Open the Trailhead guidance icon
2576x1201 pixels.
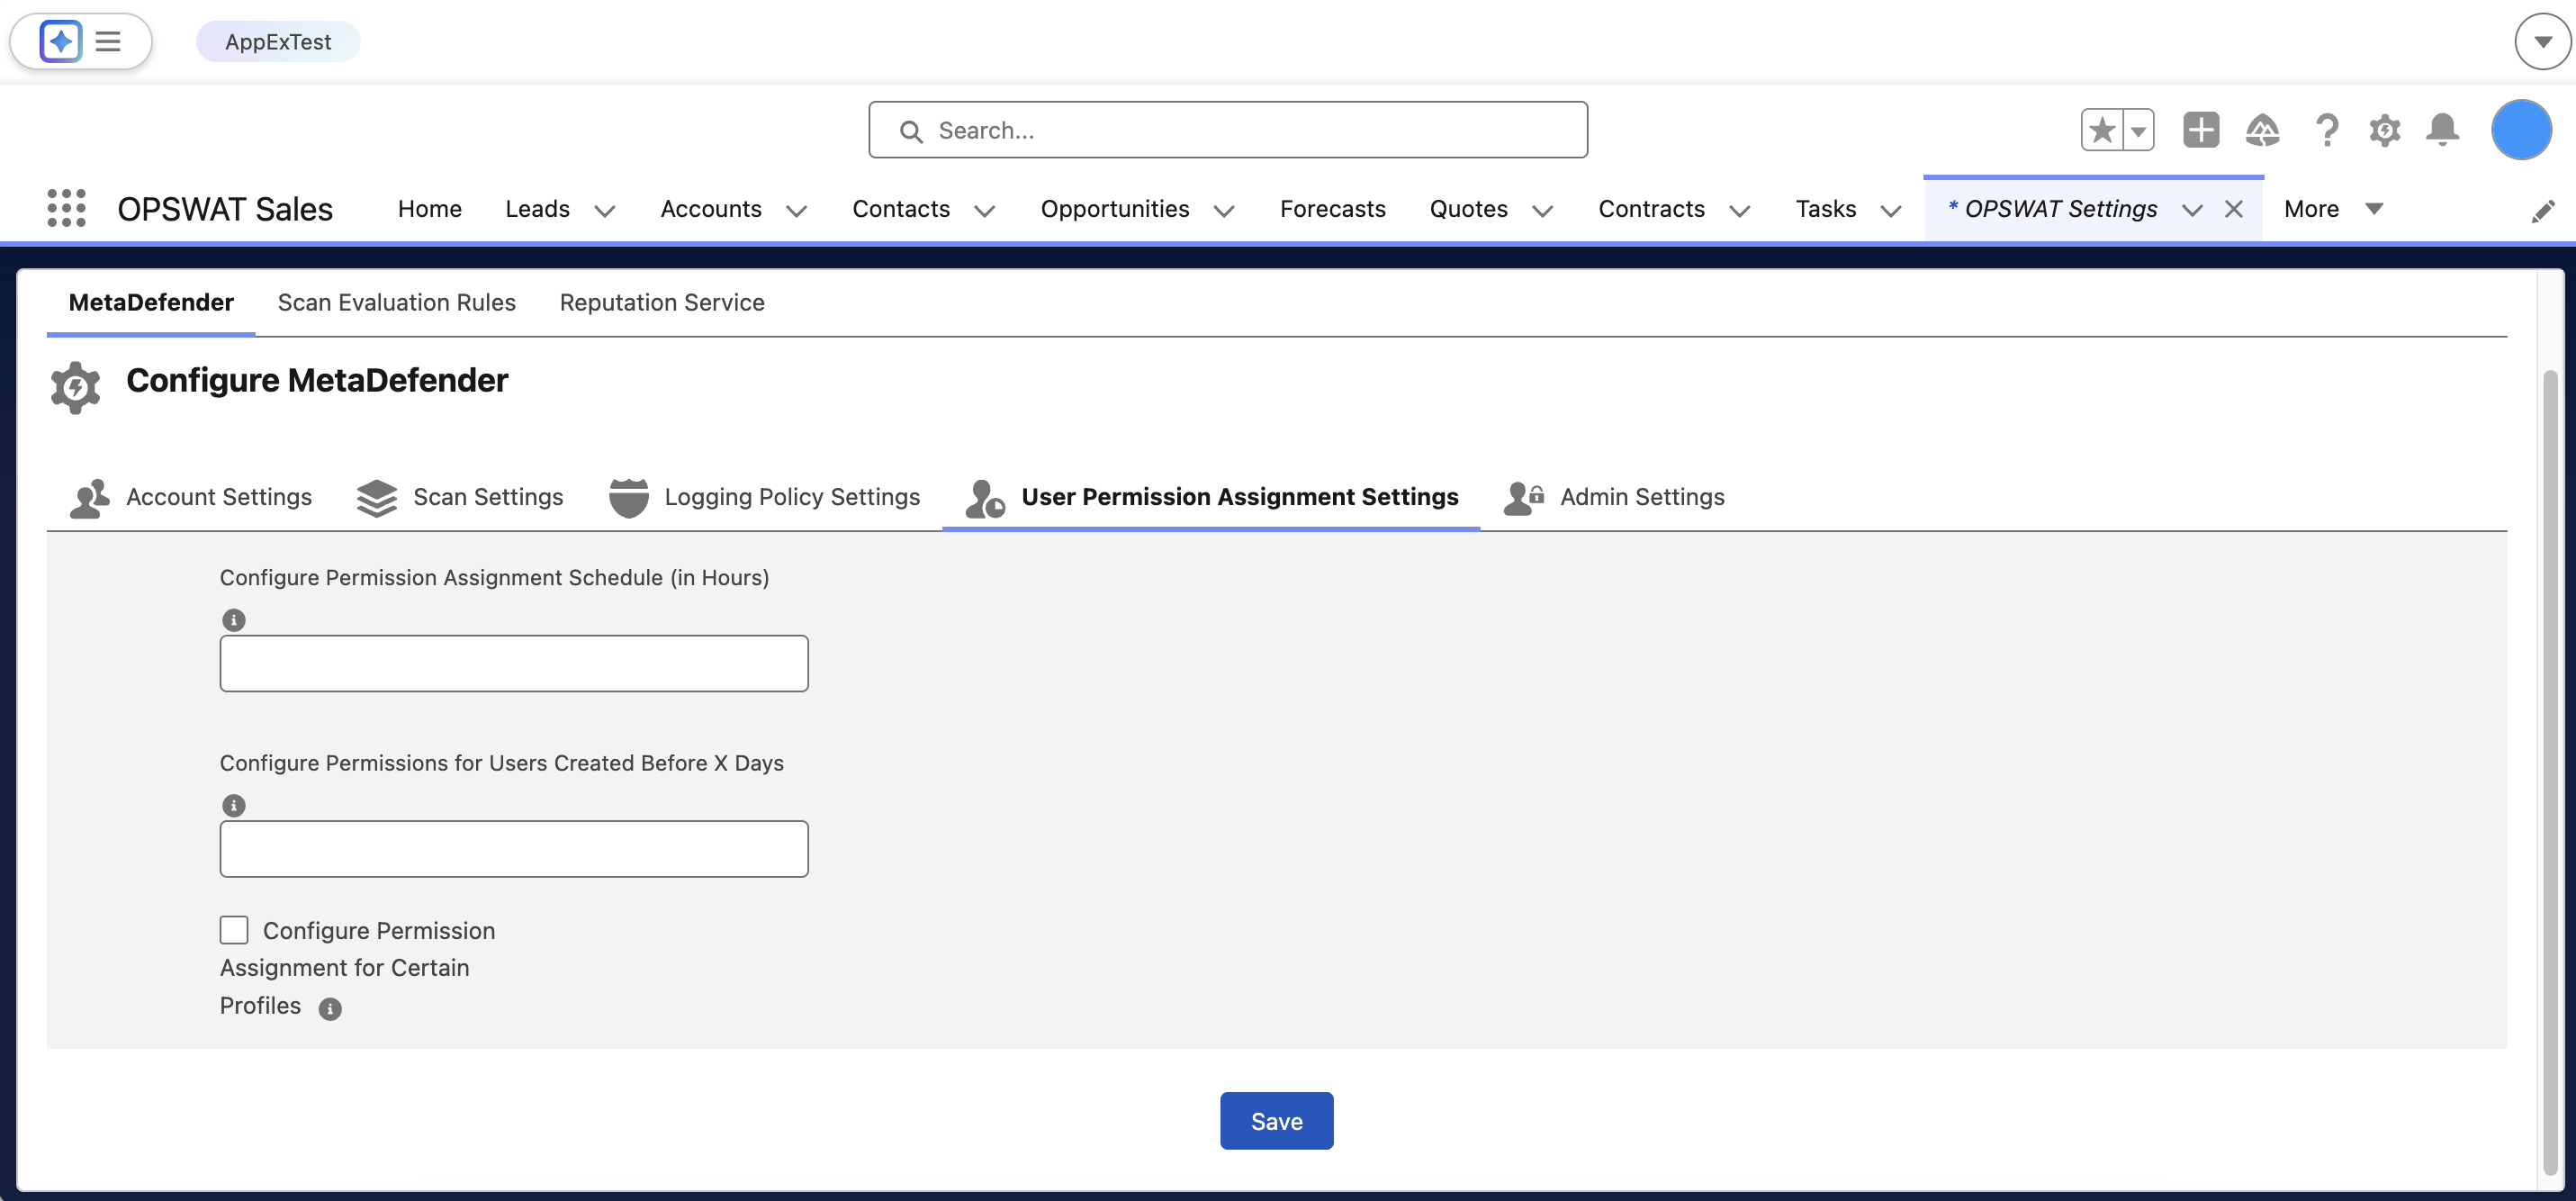tap(2262, 130)
